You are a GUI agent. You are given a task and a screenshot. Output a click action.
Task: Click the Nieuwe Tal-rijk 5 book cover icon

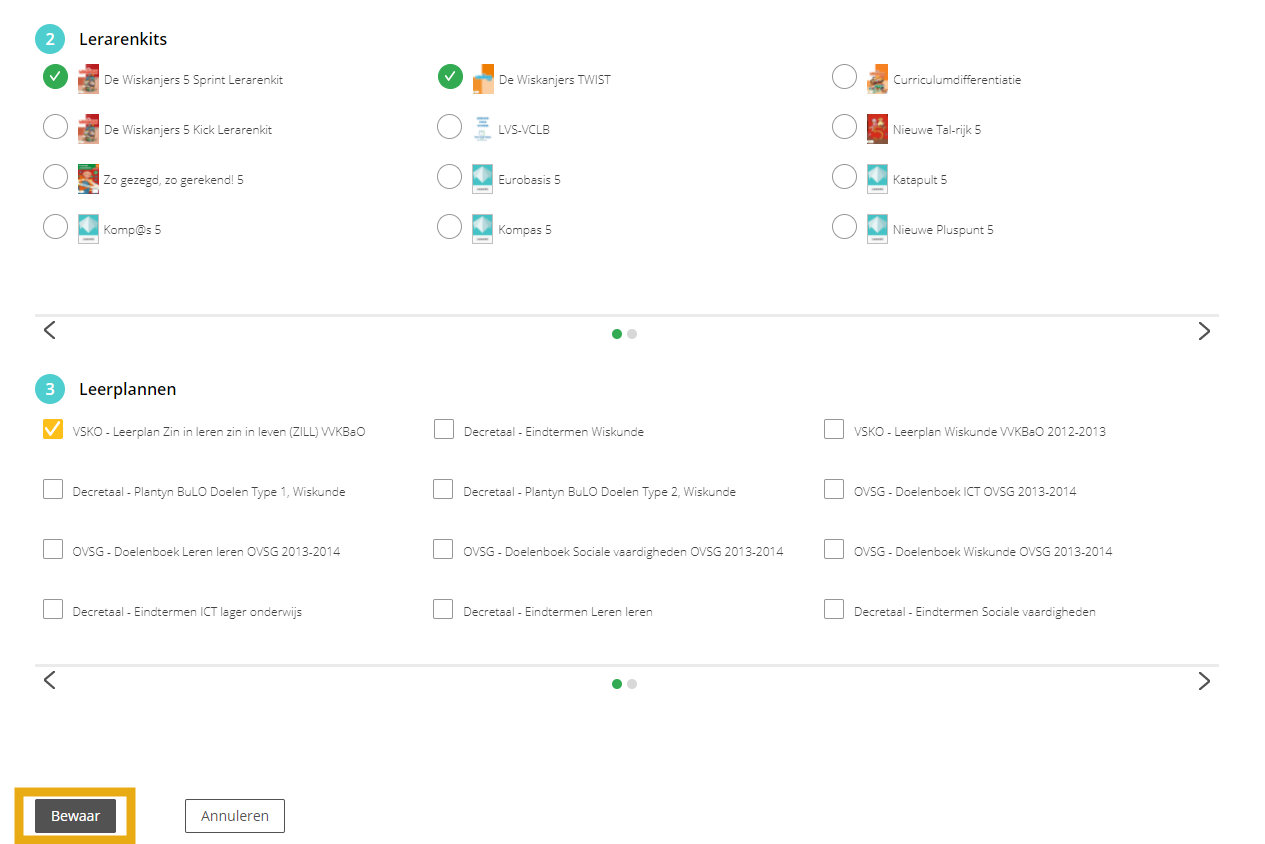tap(877, 129)
